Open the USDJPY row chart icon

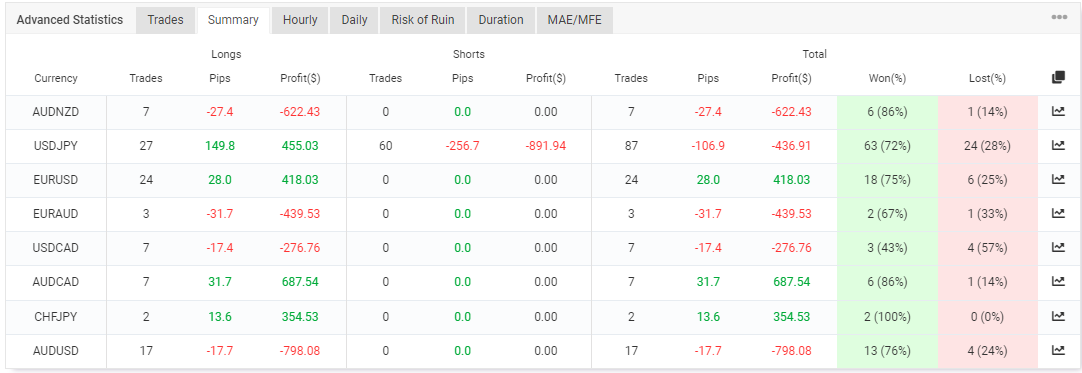[x=1058, y=145]
